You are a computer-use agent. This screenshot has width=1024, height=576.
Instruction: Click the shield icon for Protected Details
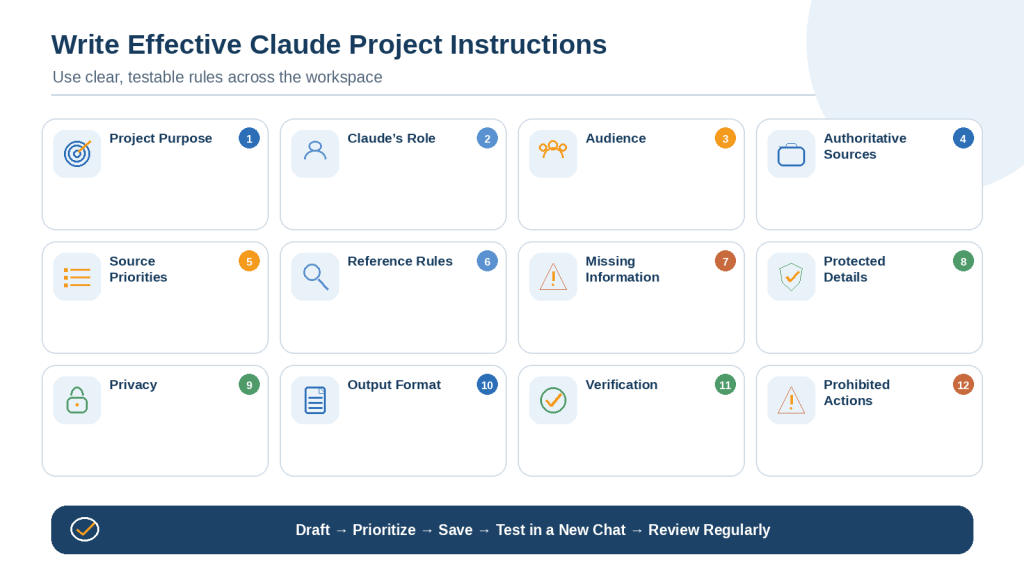791,277
